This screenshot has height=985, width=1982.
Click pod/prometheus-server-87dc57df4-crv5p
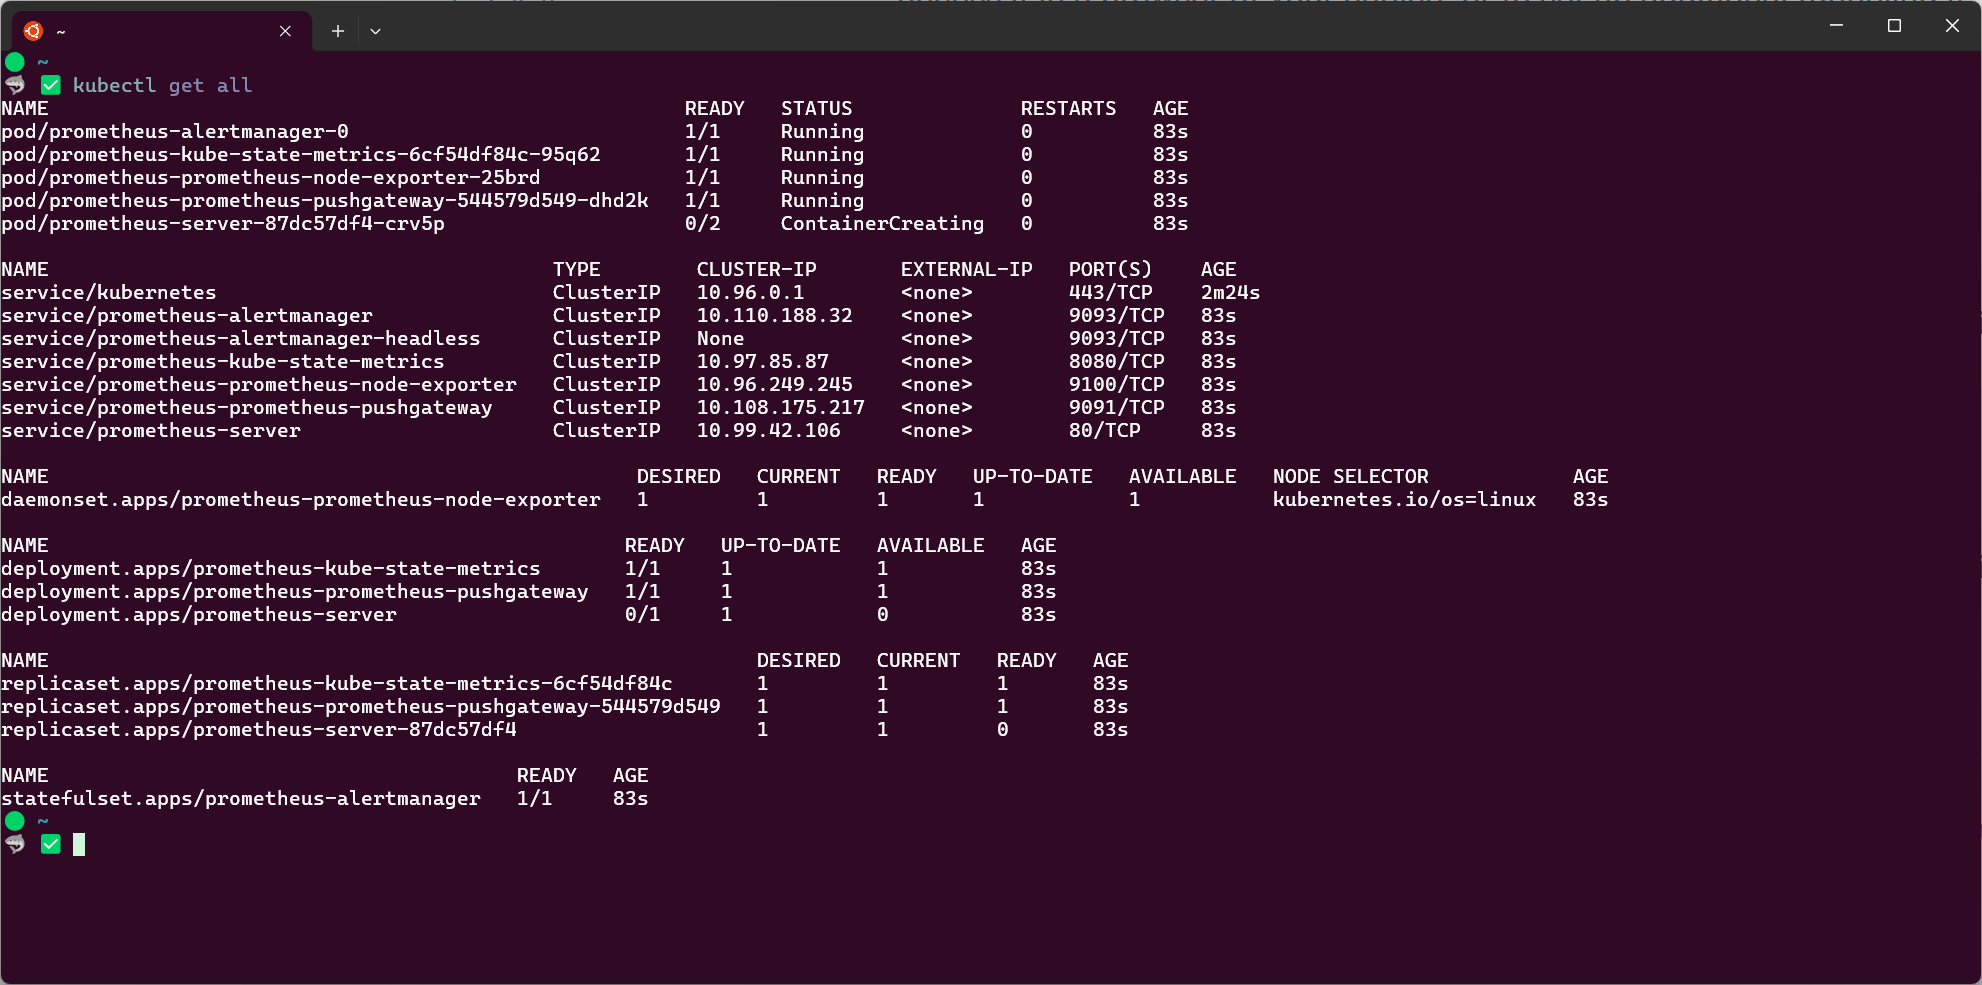tap(223, 223)
